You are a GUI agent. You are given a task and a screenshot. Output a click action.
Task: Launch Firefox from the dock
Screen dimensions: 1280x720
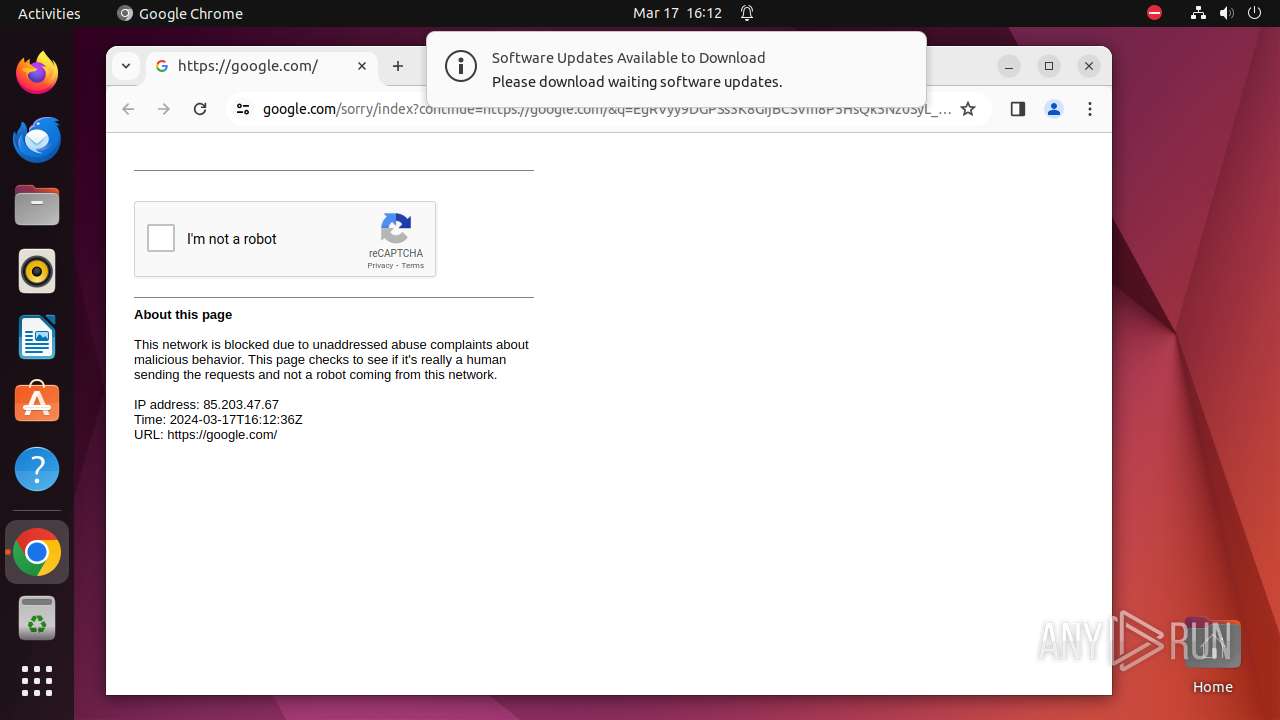coord(37,74)
